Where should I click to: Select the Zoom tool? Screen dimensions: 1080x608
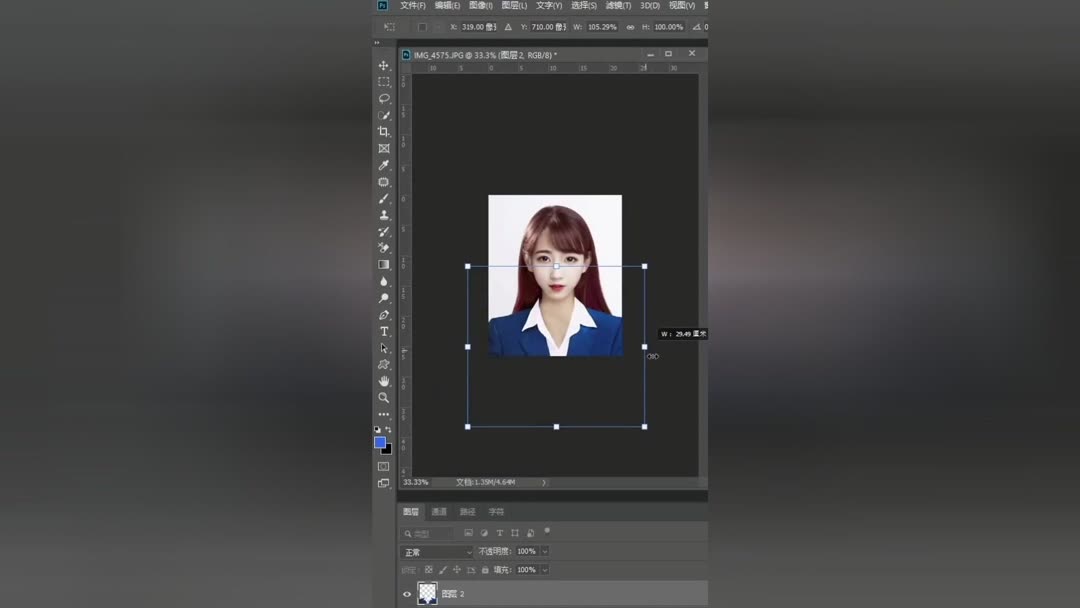(384, 397)
